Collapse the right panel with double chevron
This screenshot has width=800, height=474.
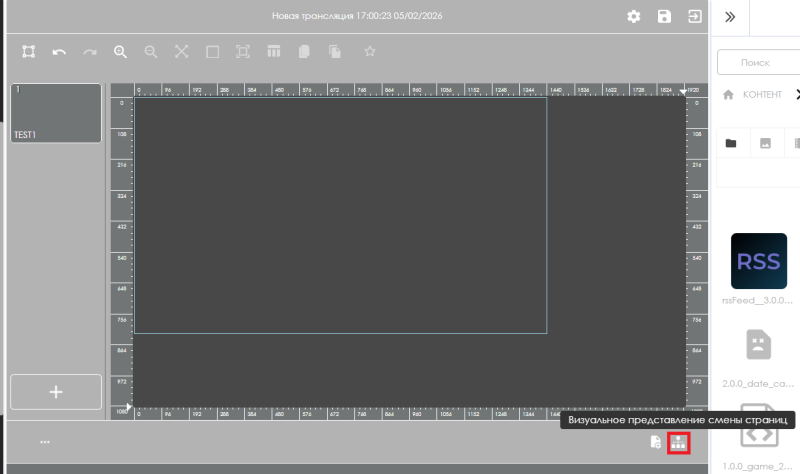tap(730, 17)
